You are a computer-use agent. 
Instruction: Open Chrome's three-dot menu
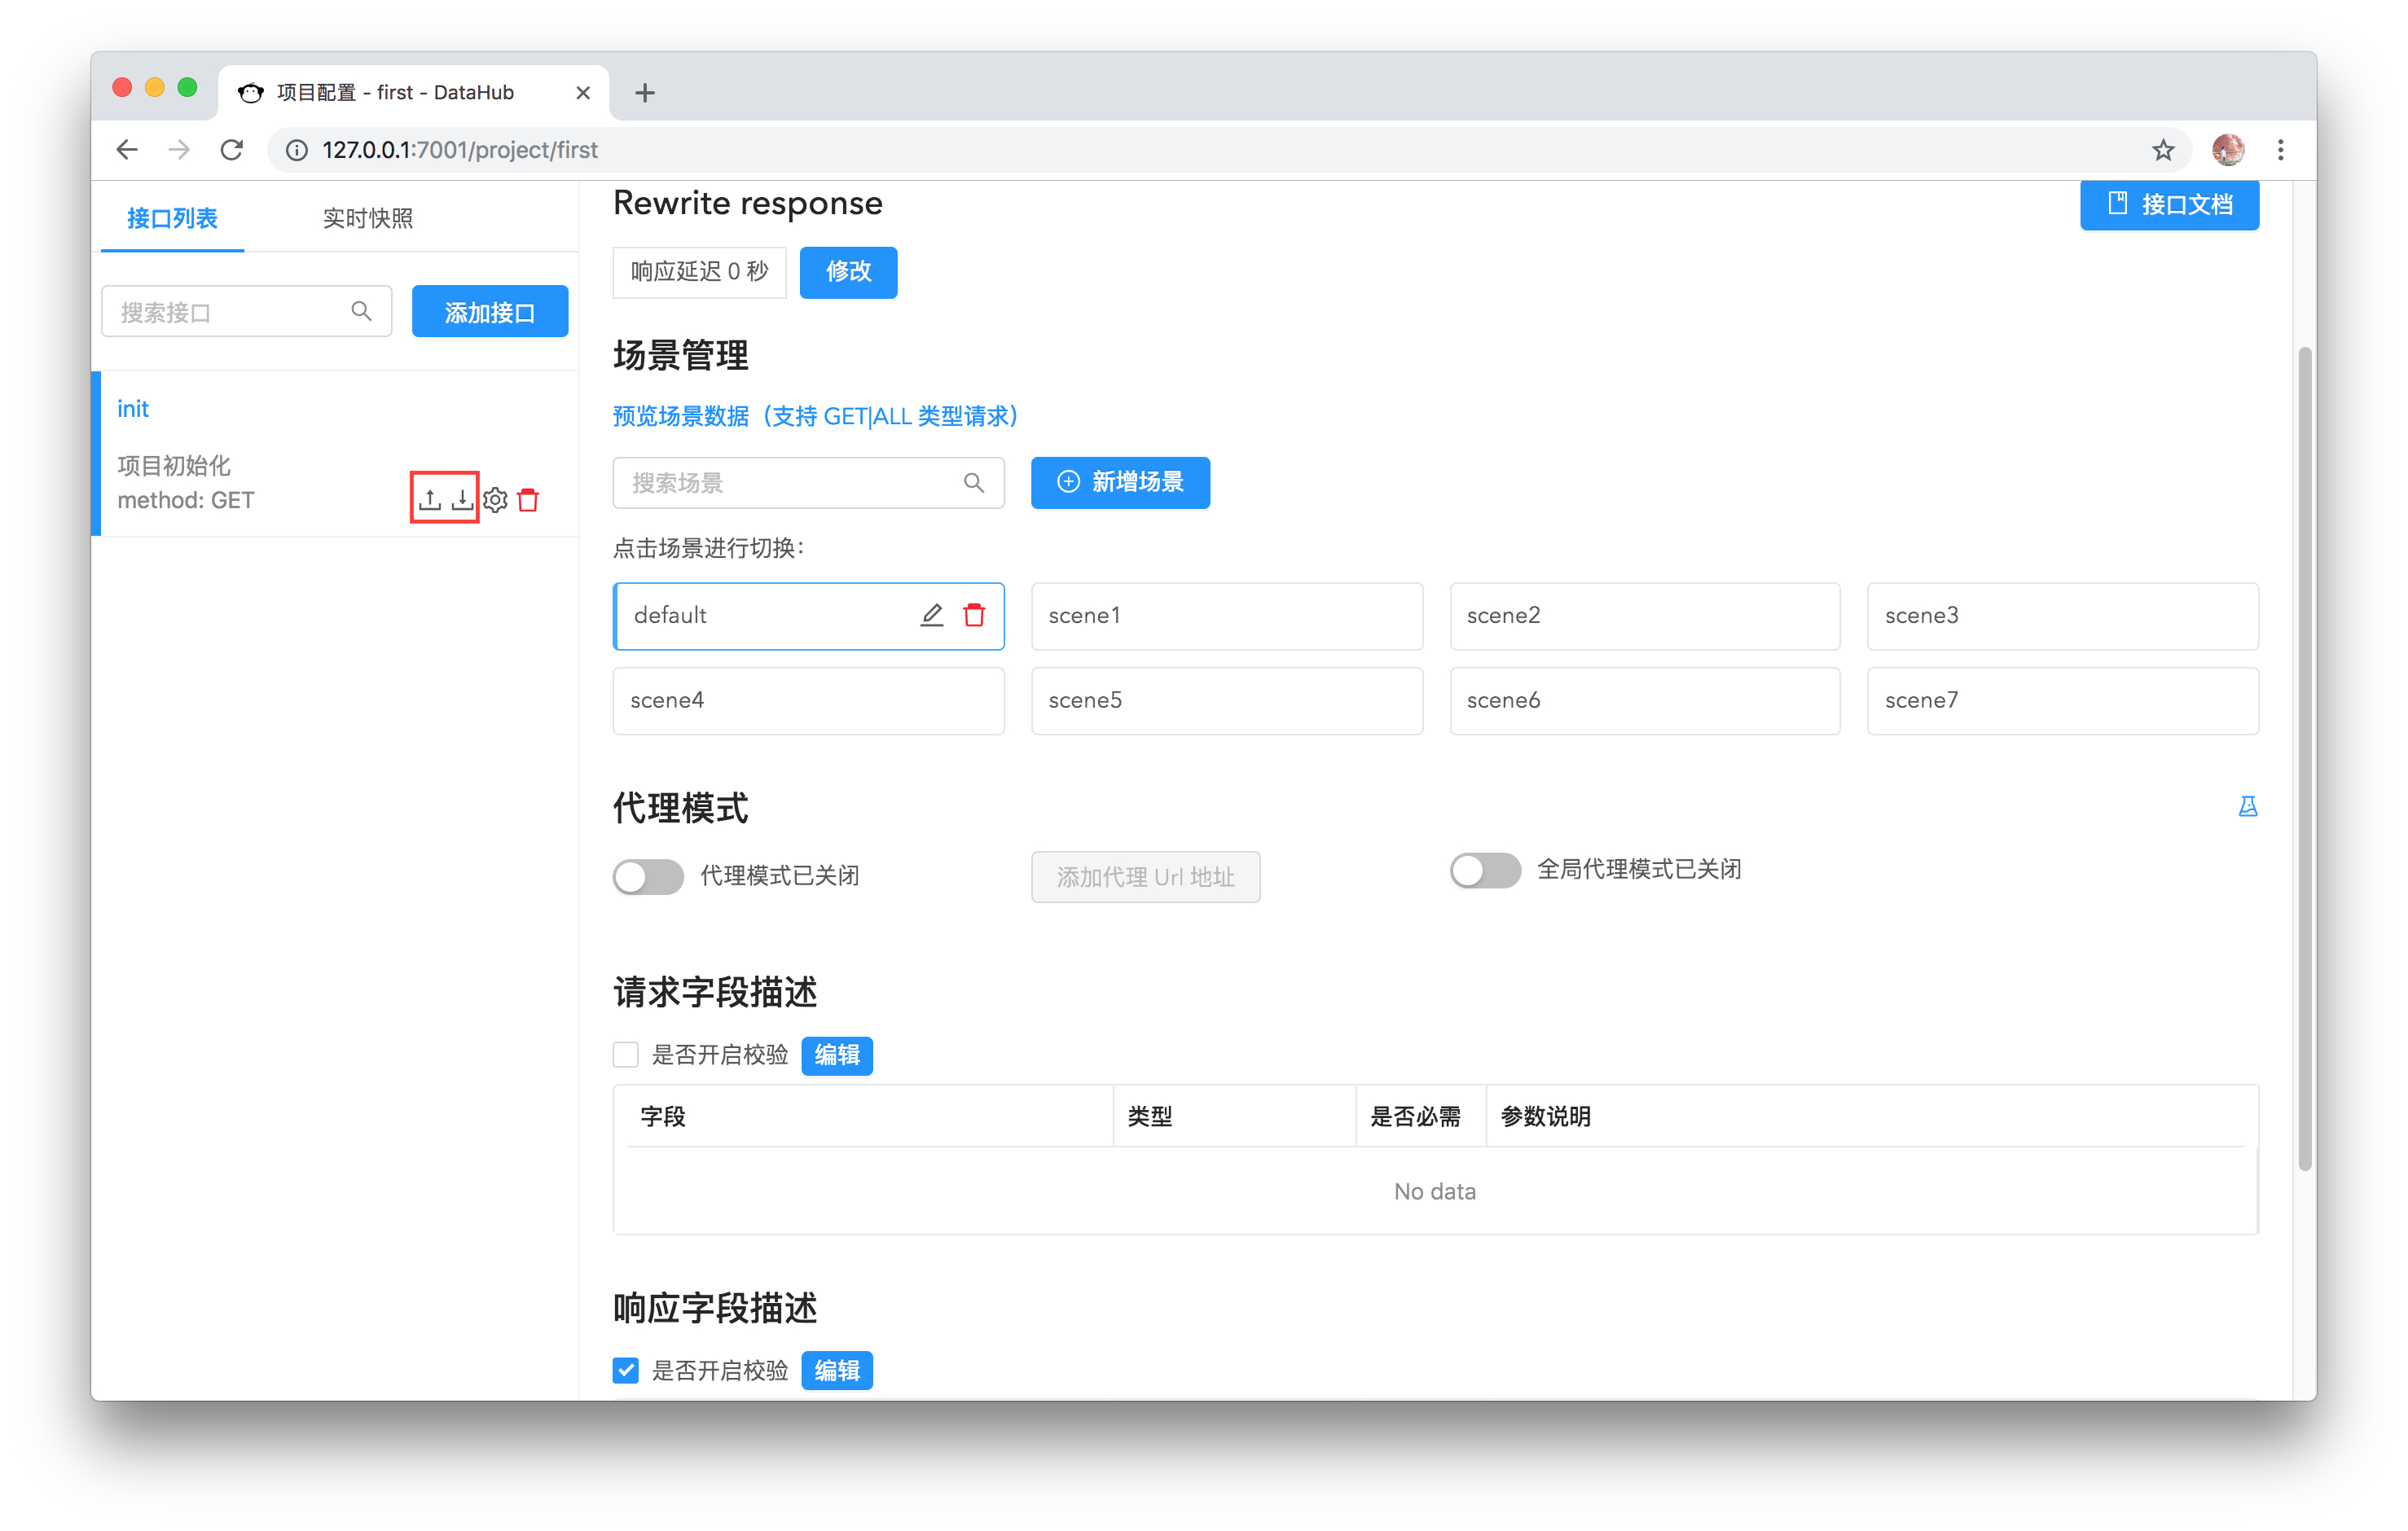(x=2280, y=150)
